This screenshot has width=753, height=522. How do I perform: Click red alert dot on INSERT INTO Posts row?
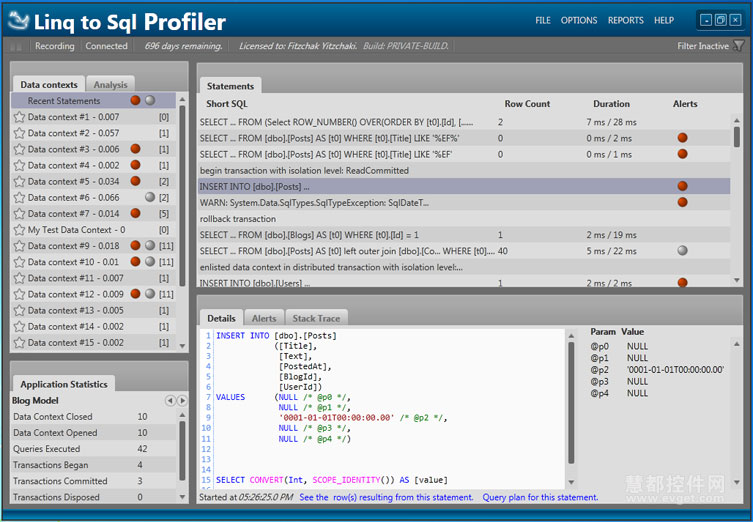[x=682, y=186]
